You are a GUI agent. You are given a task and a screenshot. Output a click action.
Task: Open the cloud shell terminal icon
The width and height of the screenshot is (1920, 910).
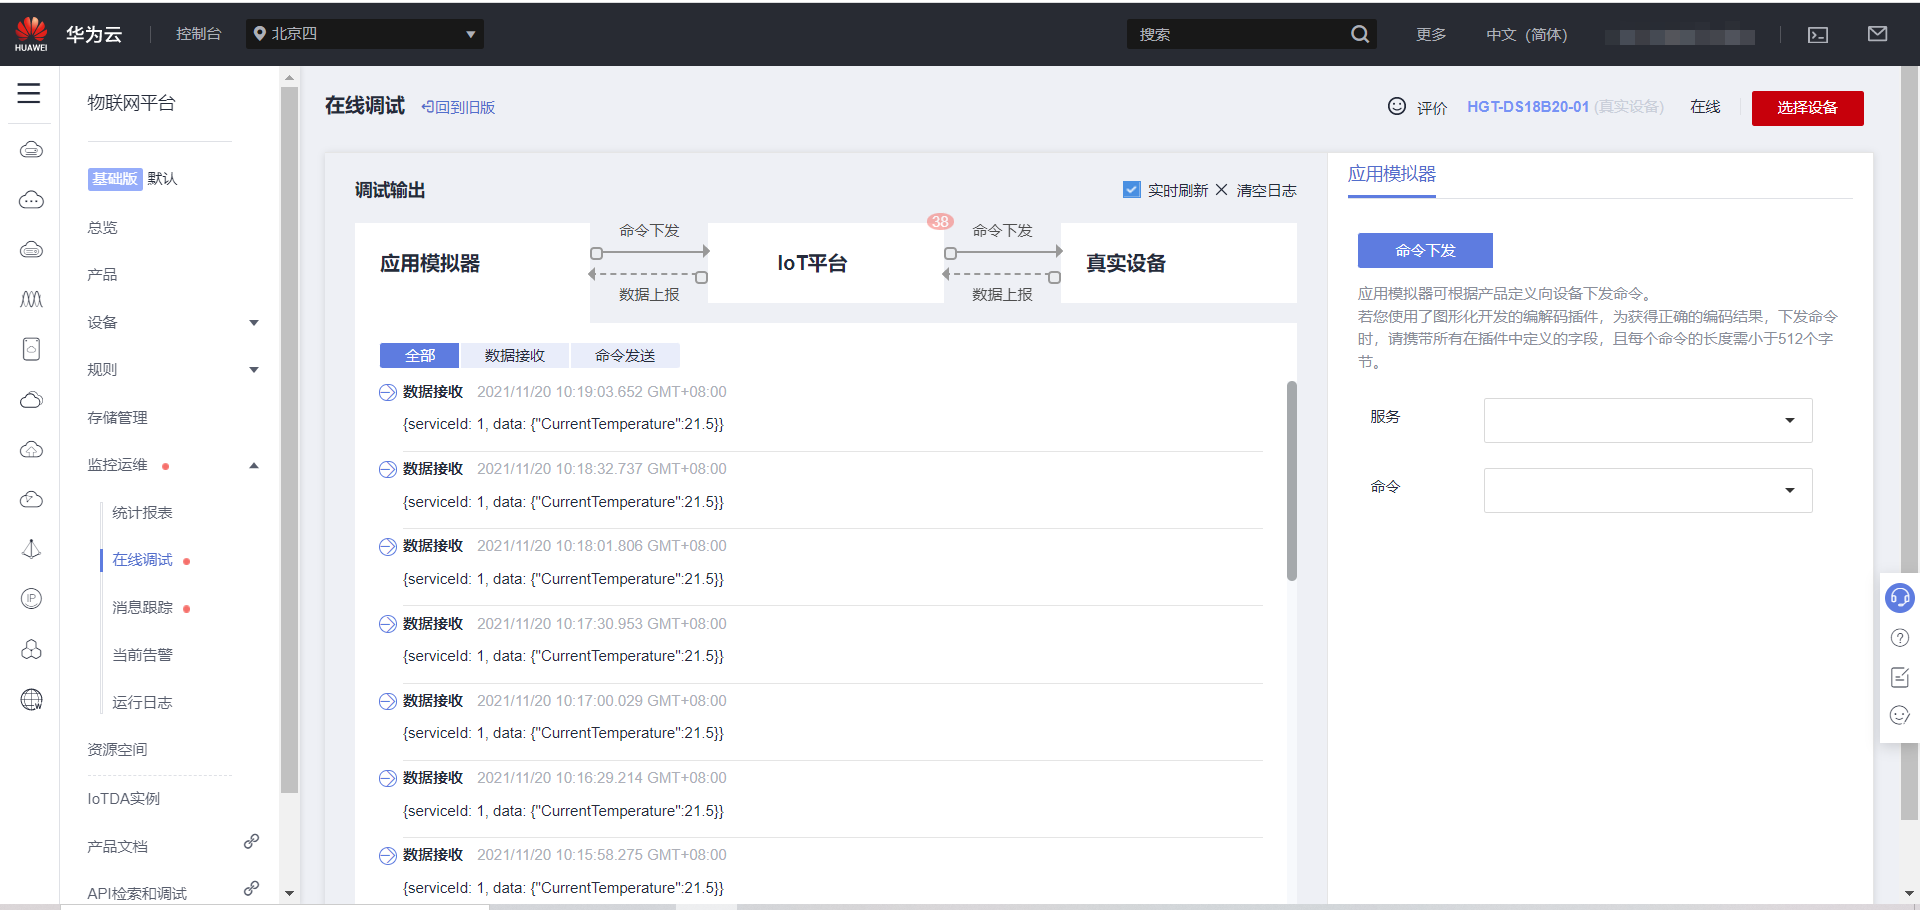tap(1818, 35)
